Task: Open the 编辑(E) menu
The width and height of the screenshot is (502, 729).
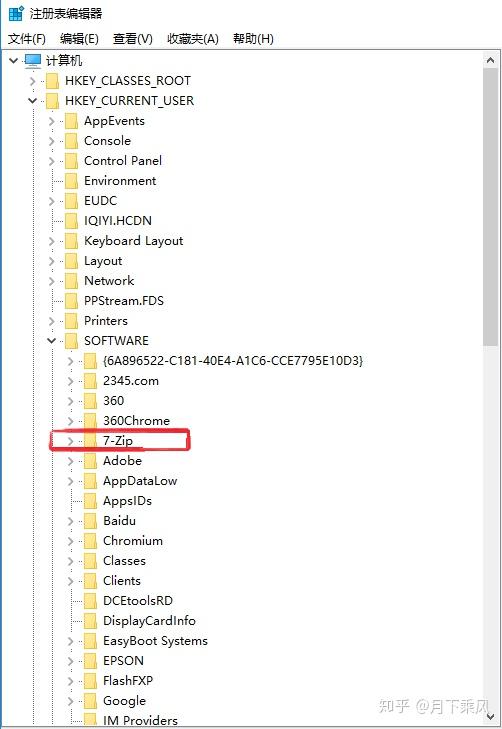Action: point(79,39)
